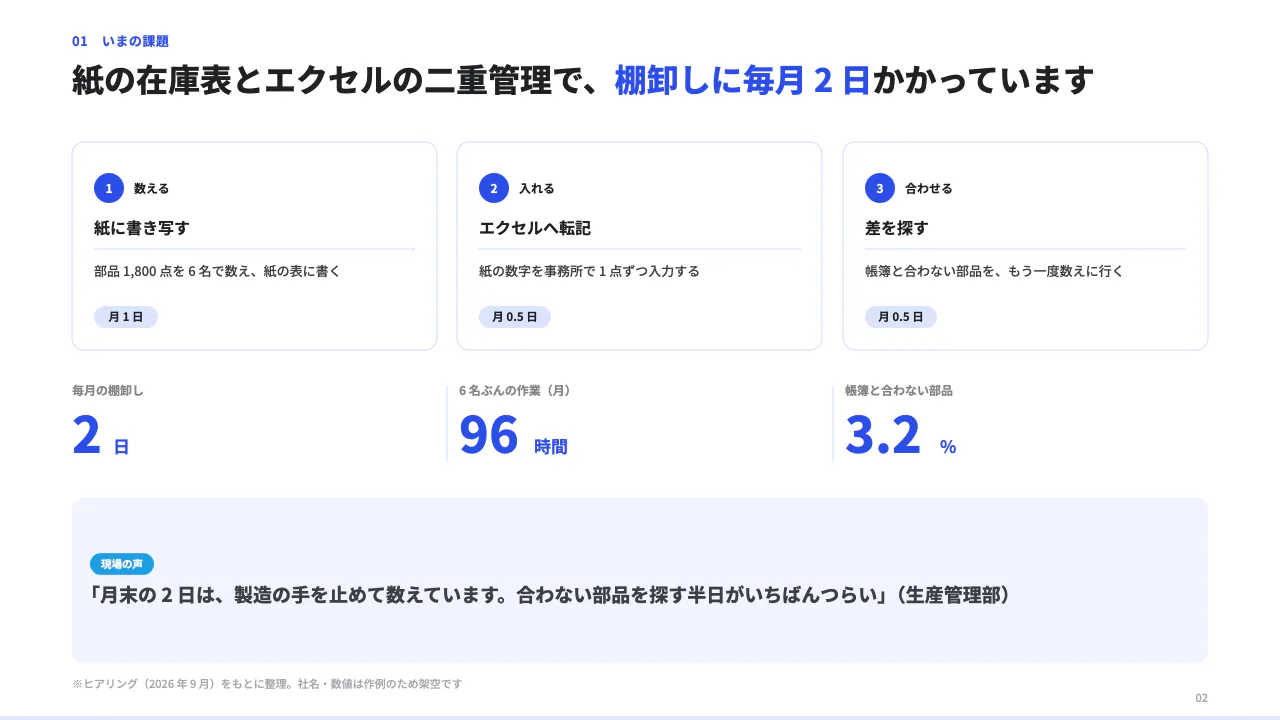Select the metric label 毎月の棚卸し
The width and height of the screenshot is (1280, 720).
coord(108,391)
